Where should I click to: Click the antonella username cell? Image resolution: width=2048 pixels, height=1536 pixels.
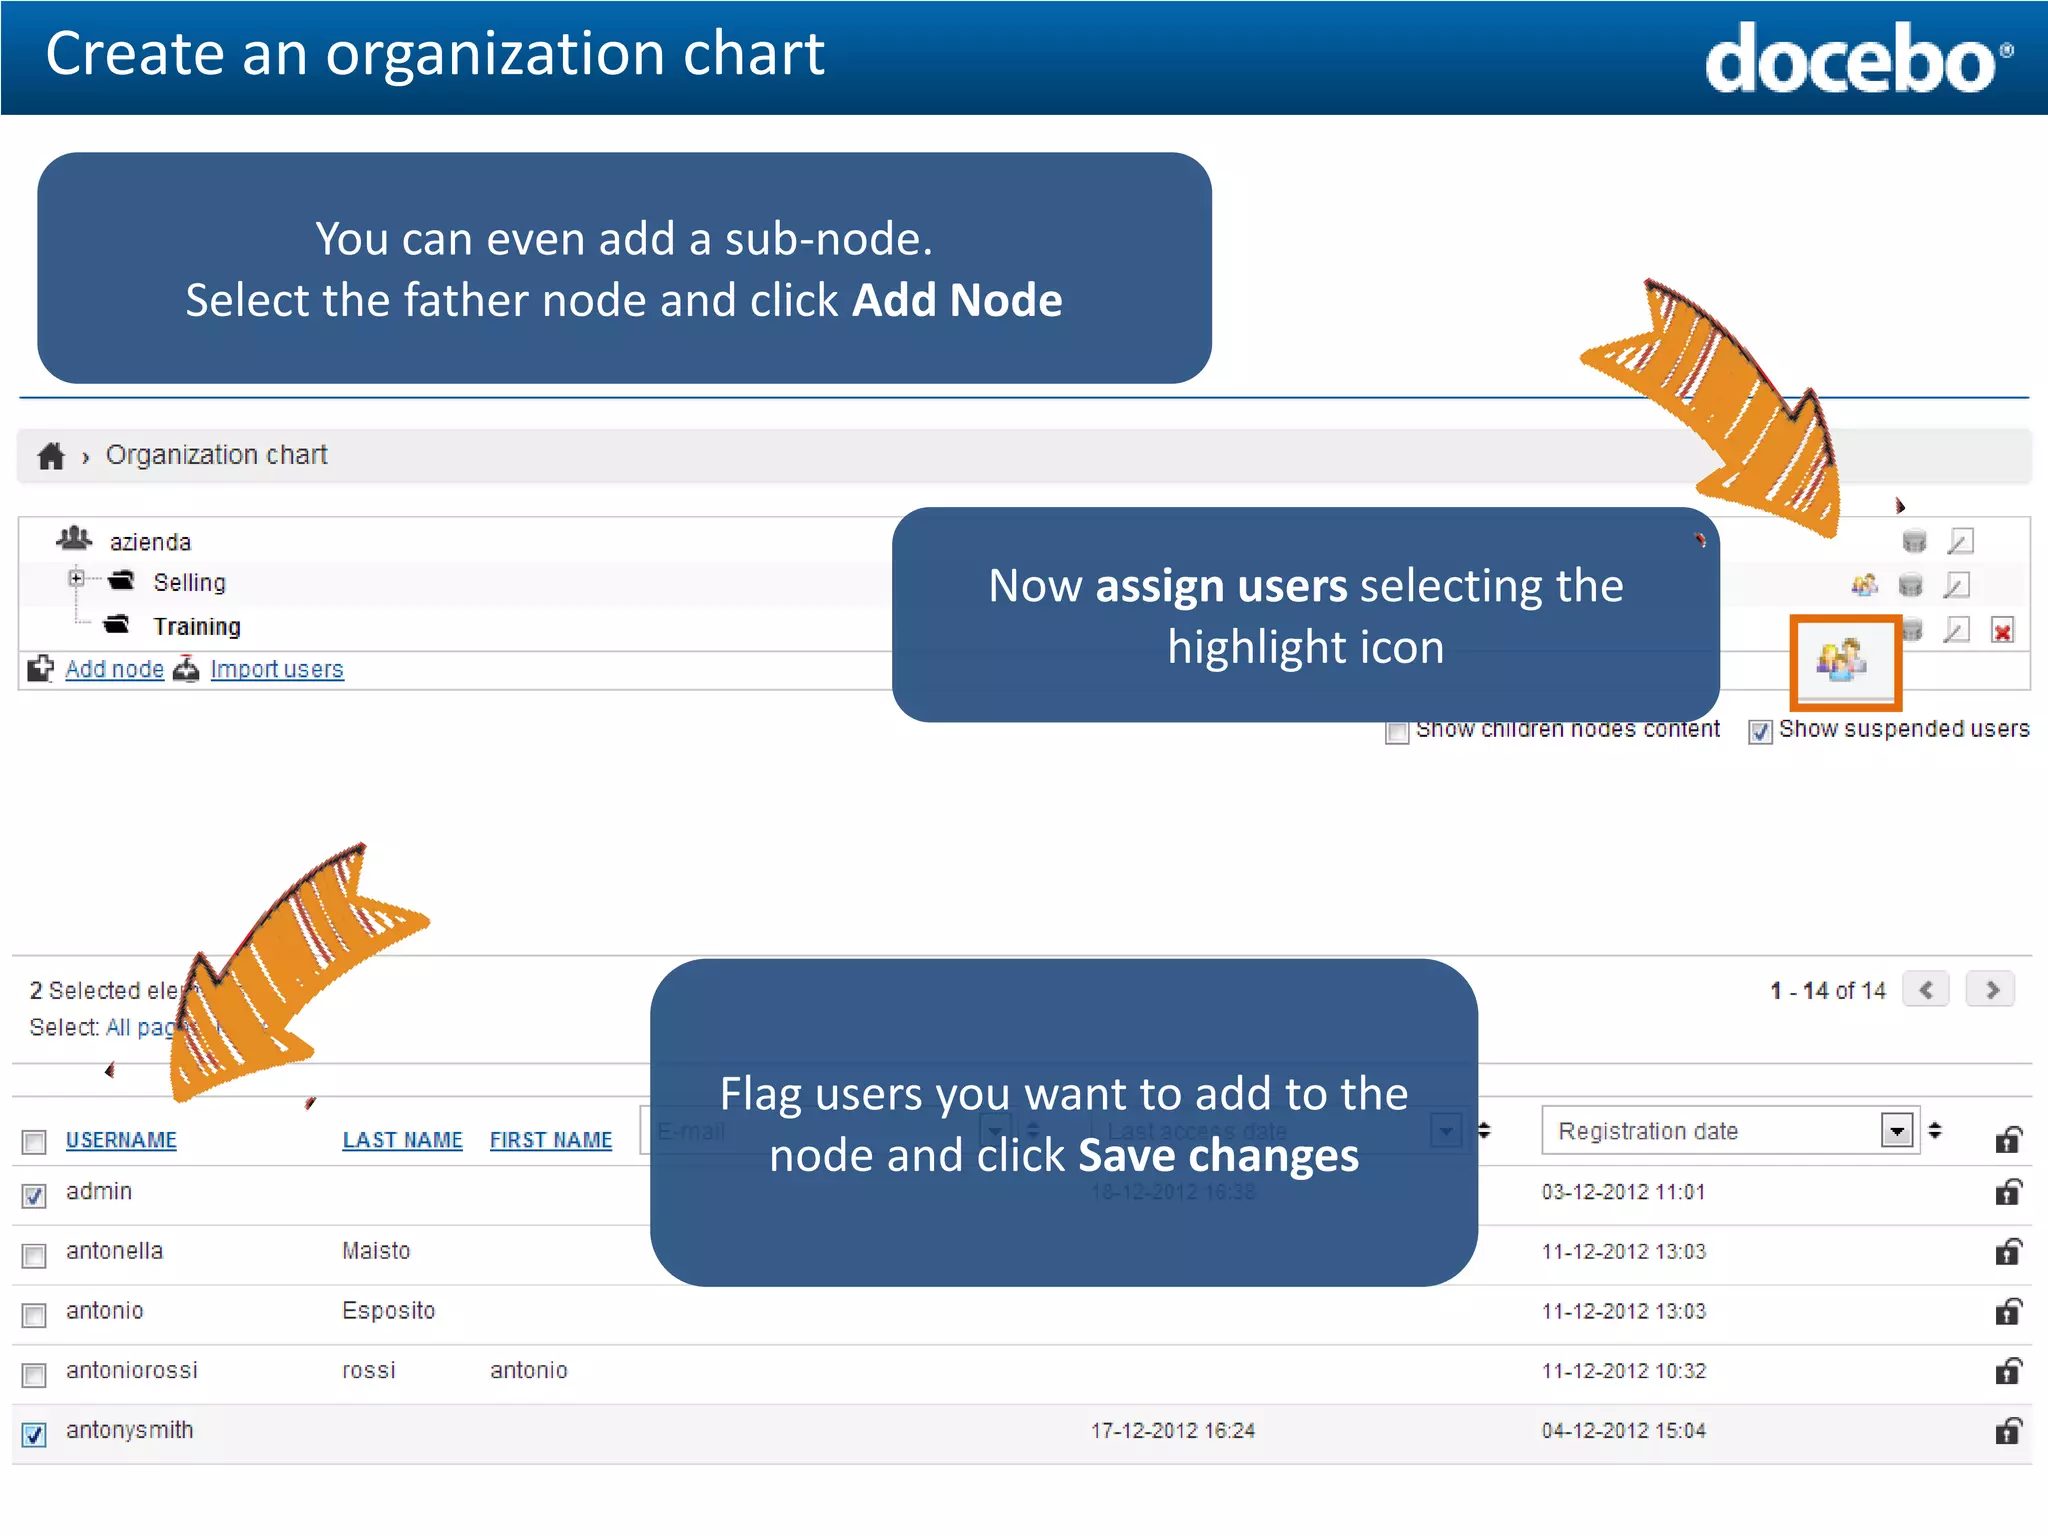(114, 1251)
